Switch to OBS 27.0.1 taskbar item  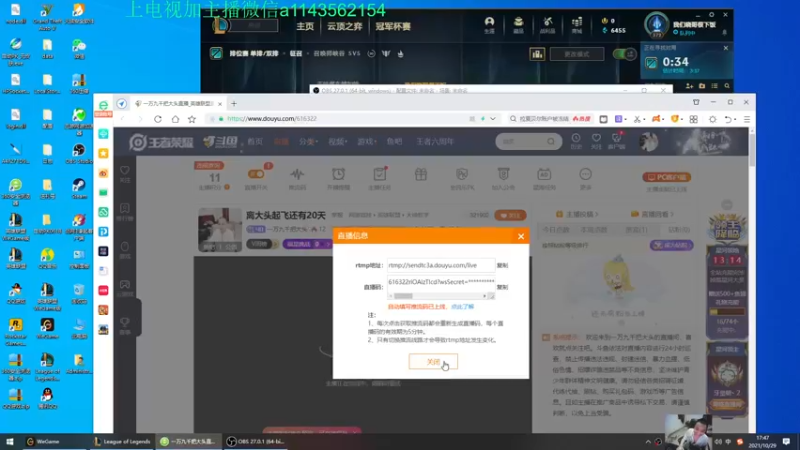255,442
